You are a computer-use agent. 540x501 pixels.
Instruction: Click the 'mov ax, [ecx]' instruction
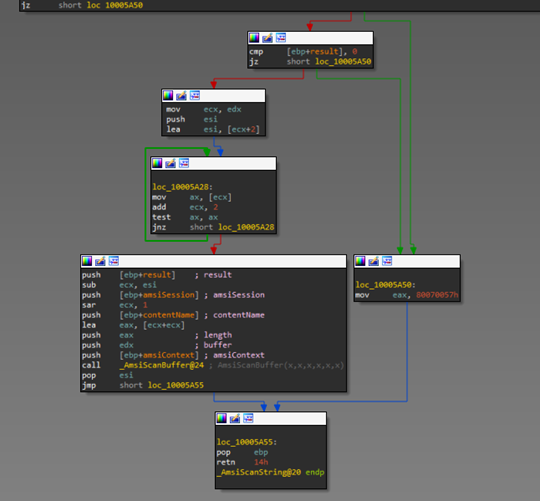point(192,197)
